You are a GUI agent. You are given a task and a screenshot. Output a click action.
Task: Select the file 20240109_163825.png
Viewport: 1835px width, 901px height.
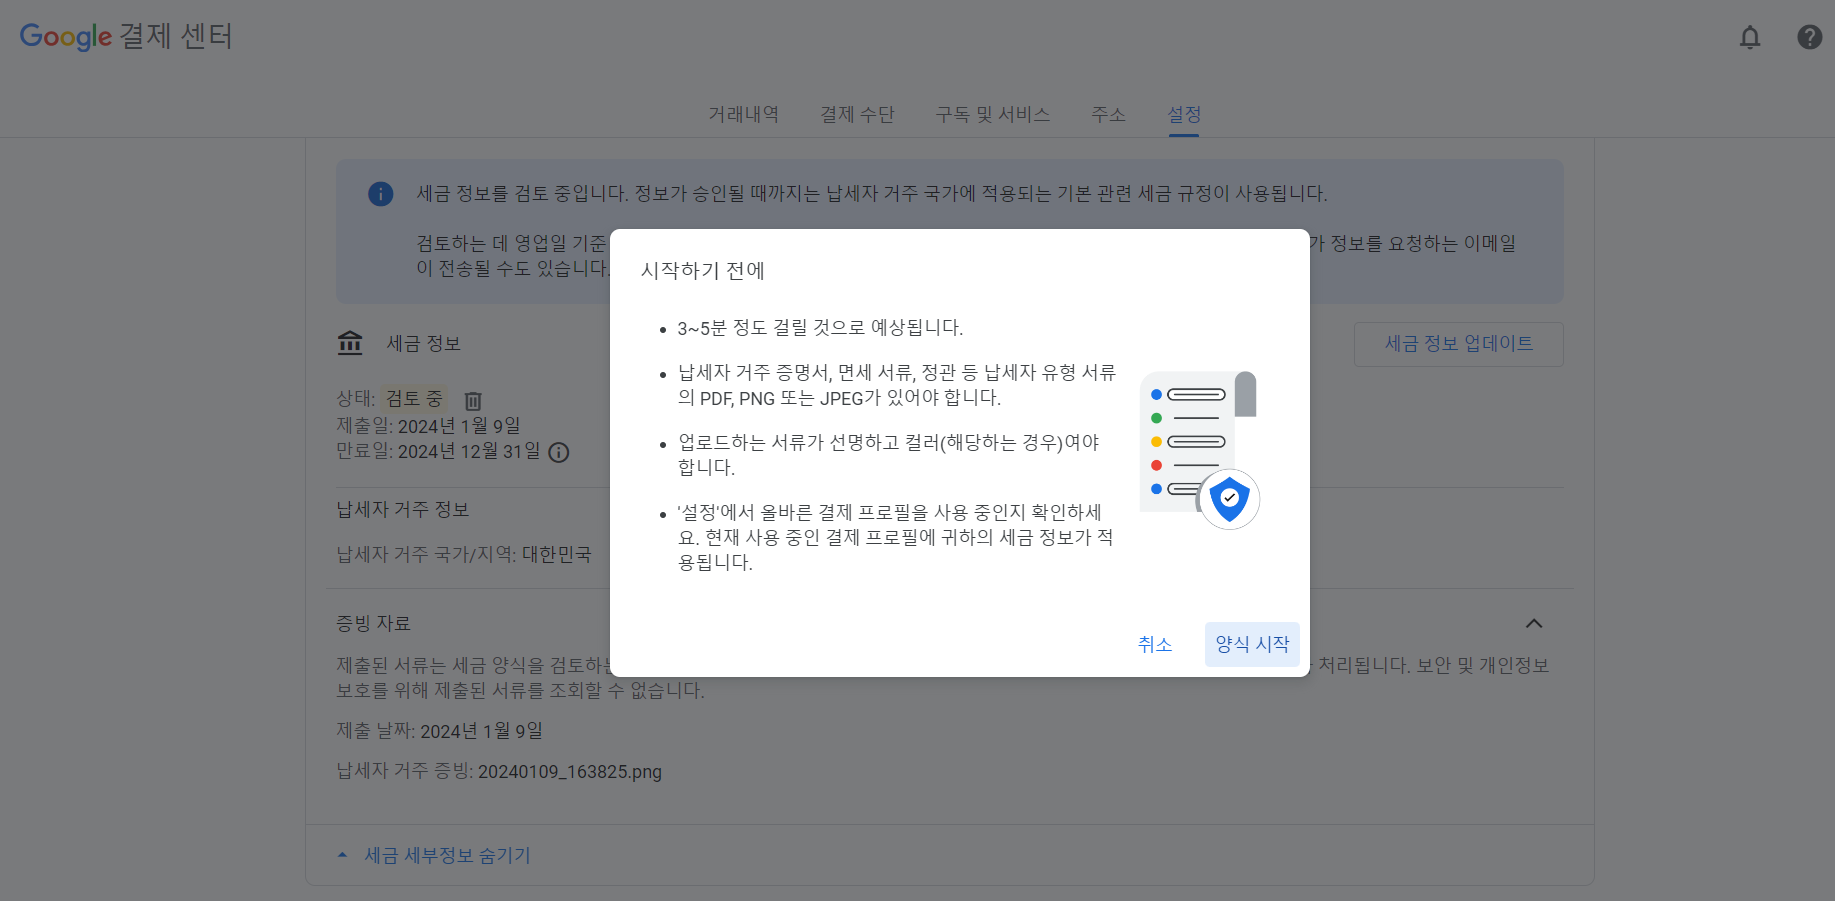(570, 771)
